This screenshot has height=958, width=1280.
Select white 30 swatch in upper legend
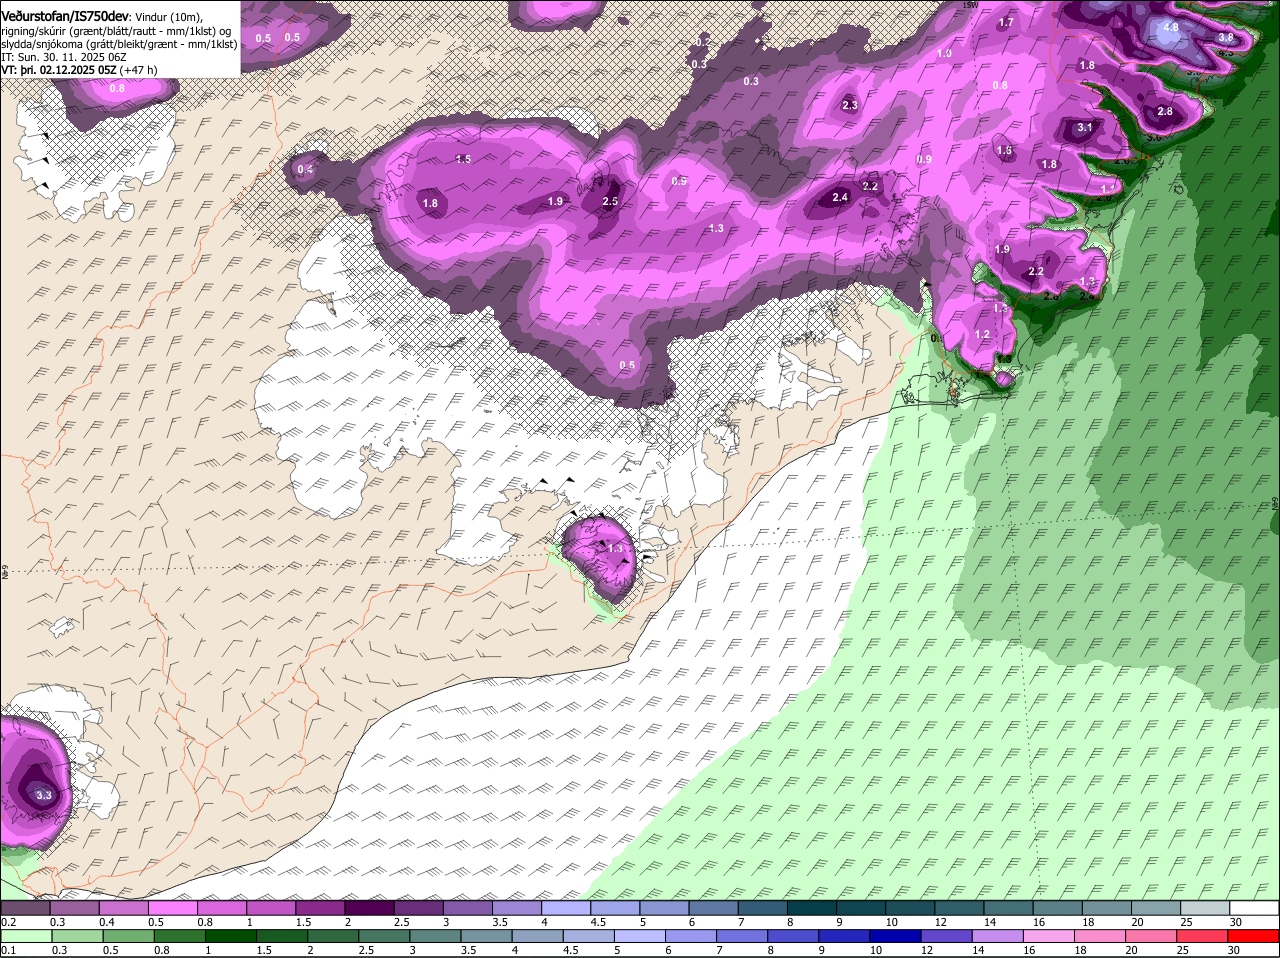pyautogui.click(x=1254, y=908)
